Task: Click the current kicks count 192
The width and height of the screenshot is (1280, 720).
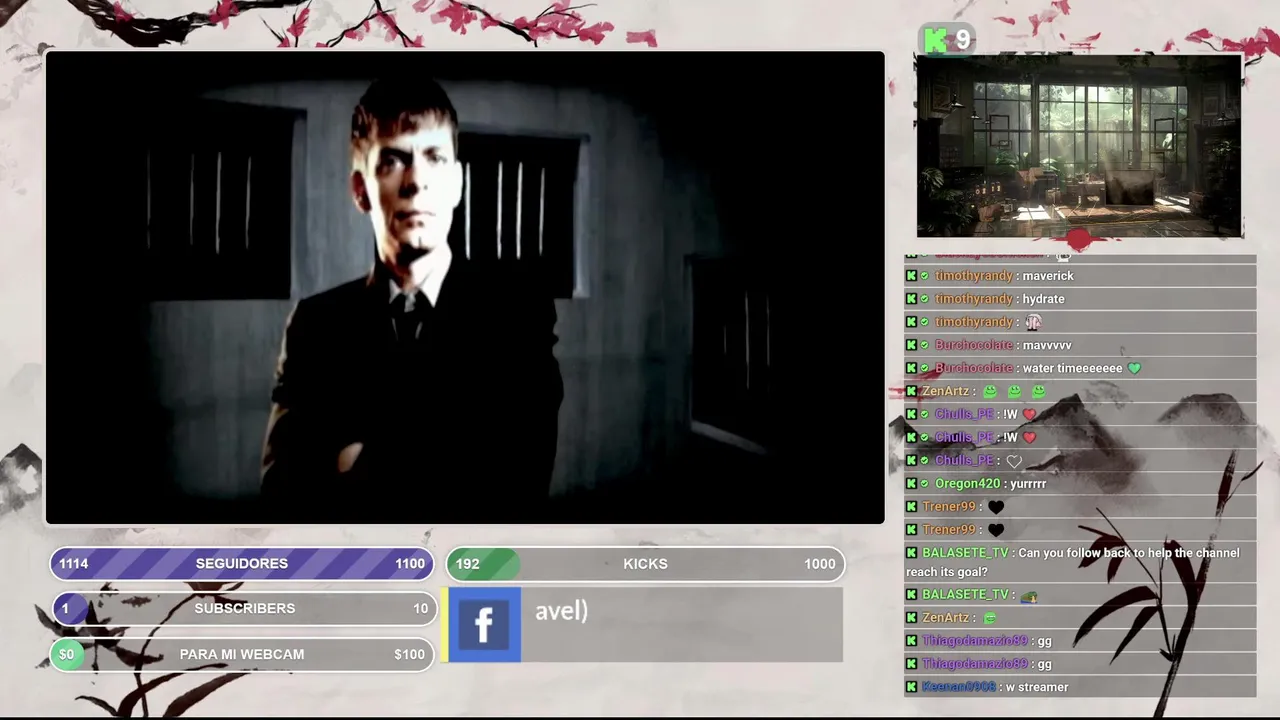Action: (x=468, y=564)
